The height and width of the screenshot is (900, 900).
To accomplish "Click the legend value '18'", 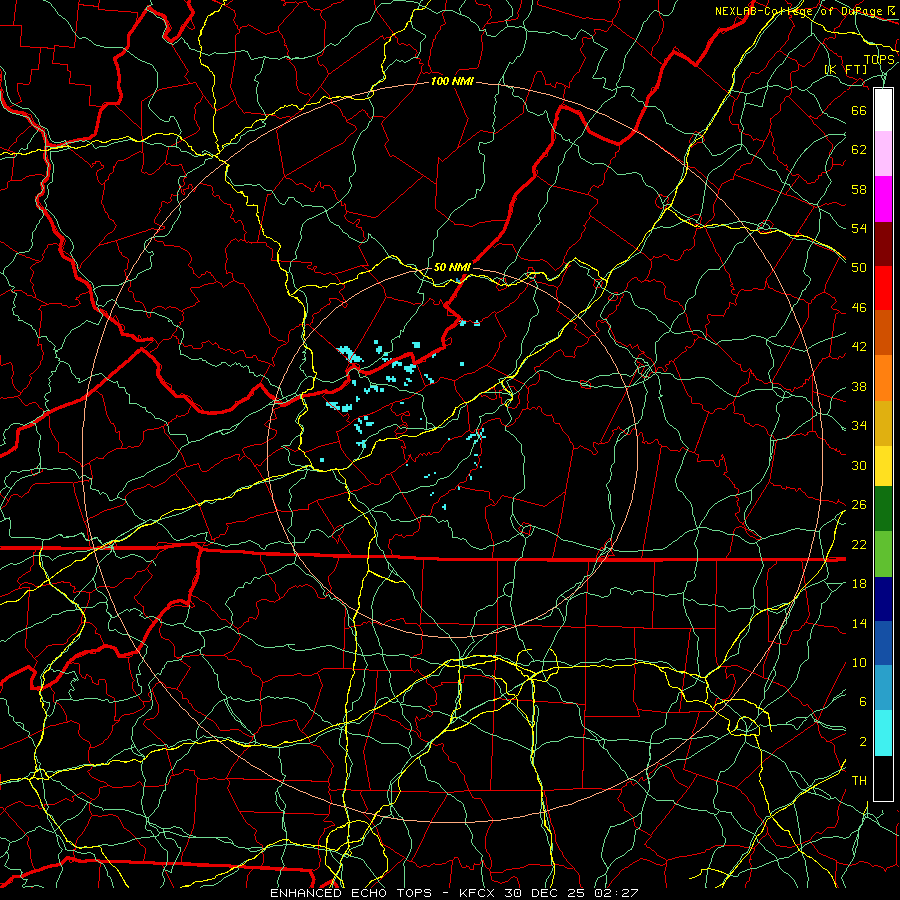I will tap(859, 584).
